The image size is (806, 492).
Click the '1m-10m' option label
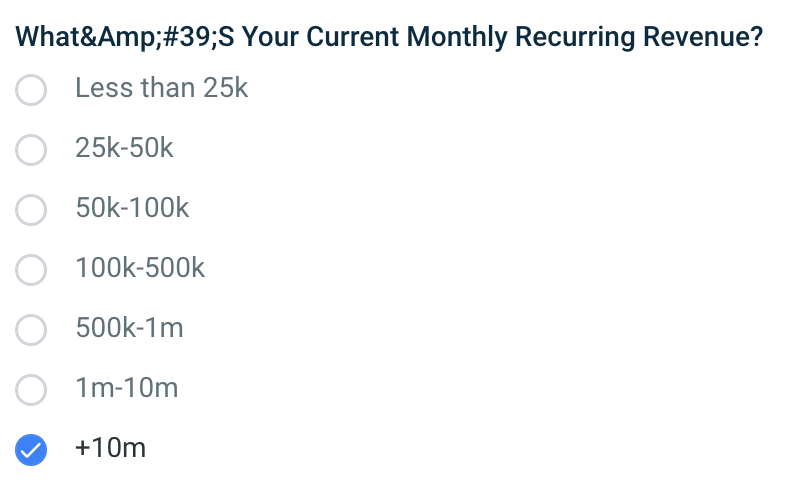tap(126, 388)
